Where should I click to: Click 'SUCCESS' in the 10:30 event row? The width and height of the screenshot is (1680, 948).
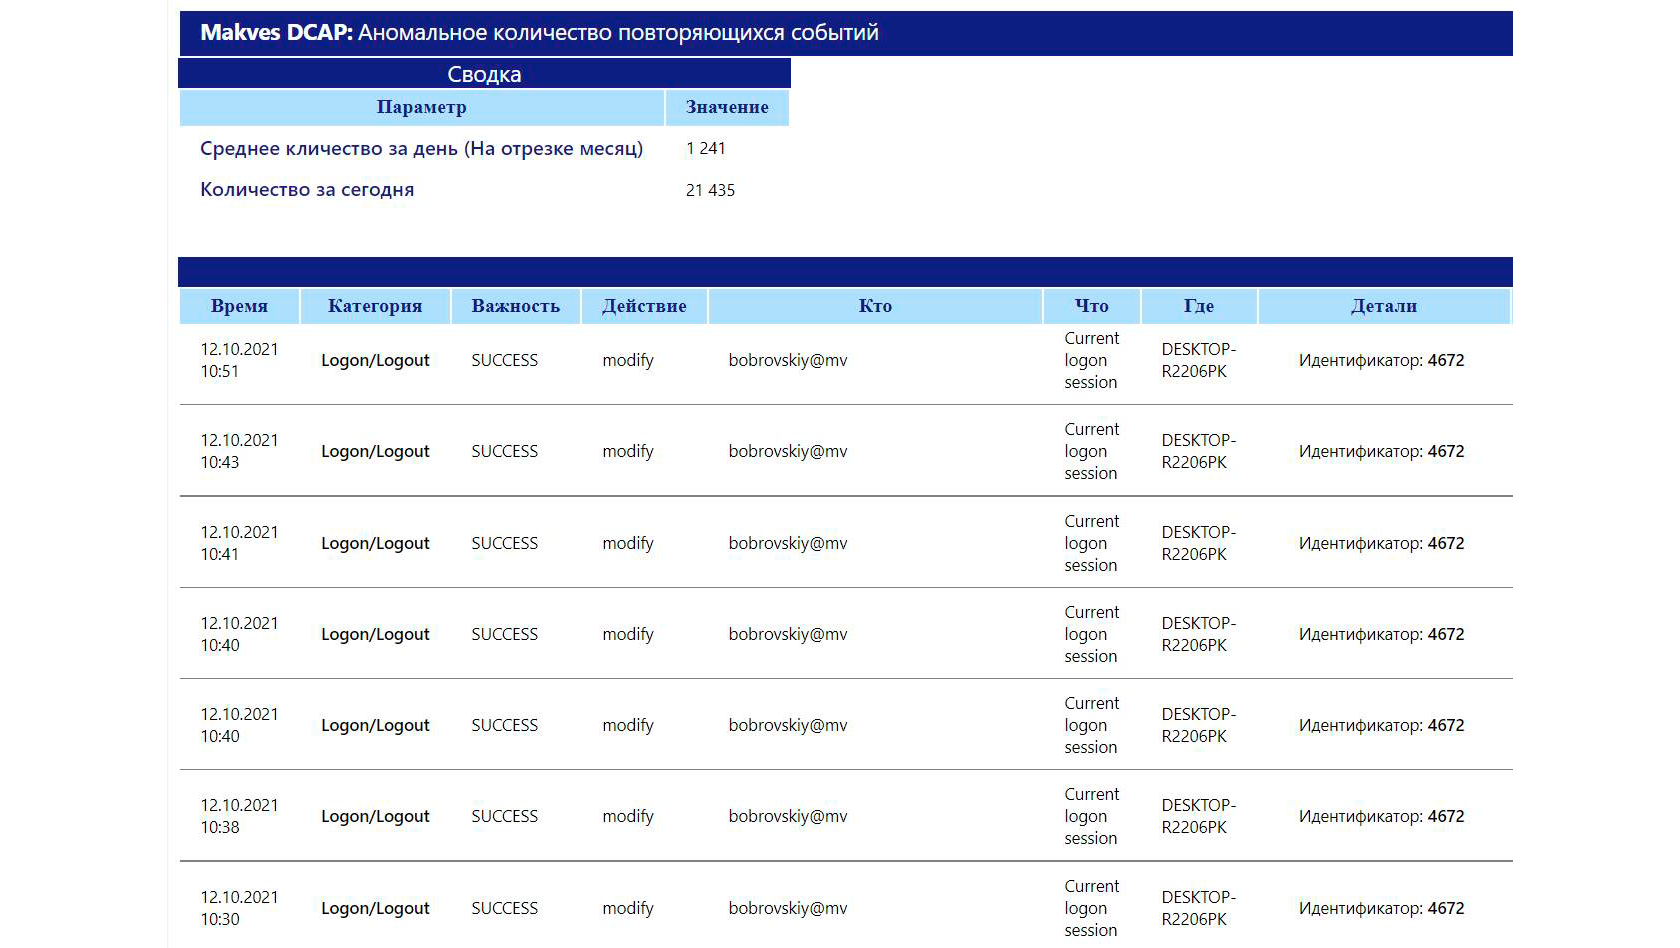(x=504, y=908)
